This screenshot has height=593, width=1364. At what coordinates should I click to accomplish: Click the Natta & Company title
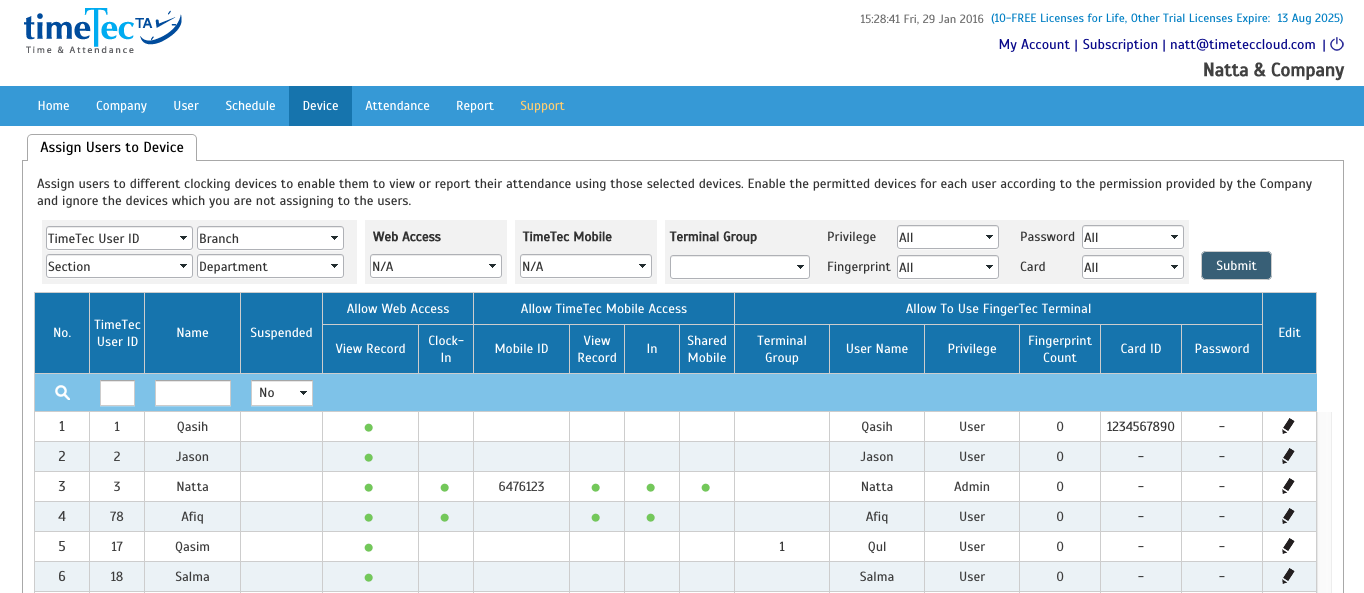[x=1273, y=70]
